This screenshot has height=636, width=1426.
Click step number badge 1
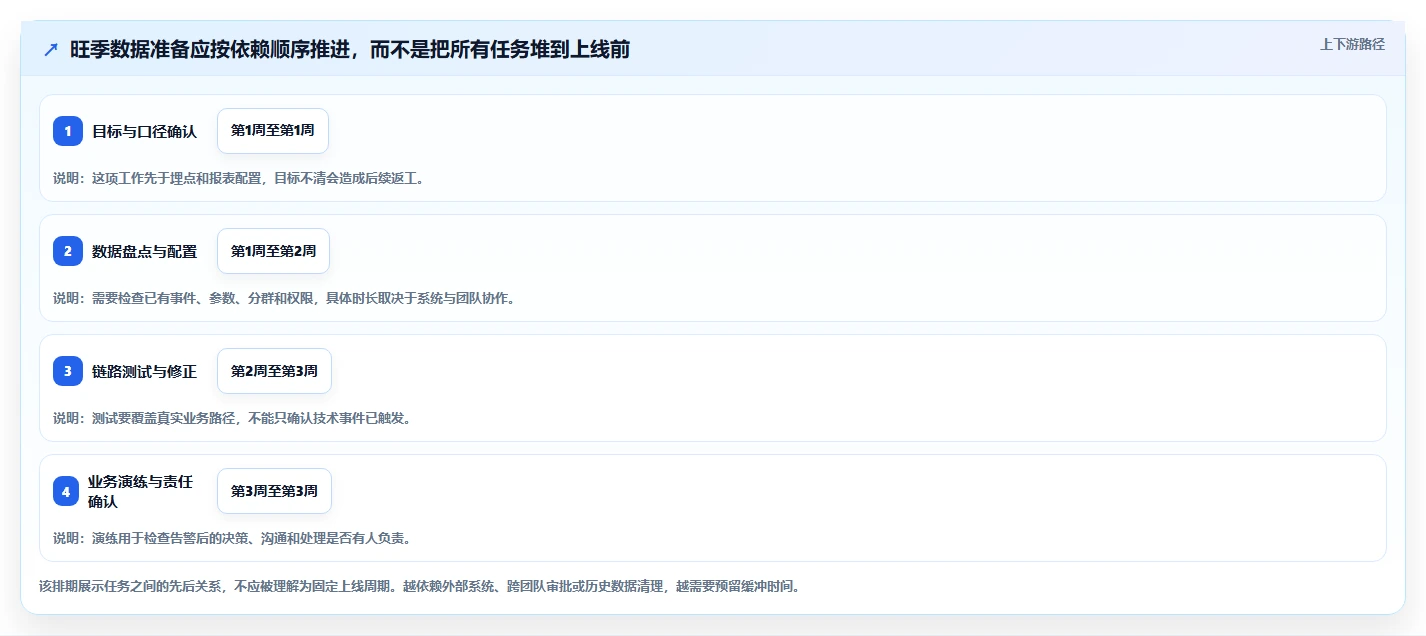(x=68, y=131)
